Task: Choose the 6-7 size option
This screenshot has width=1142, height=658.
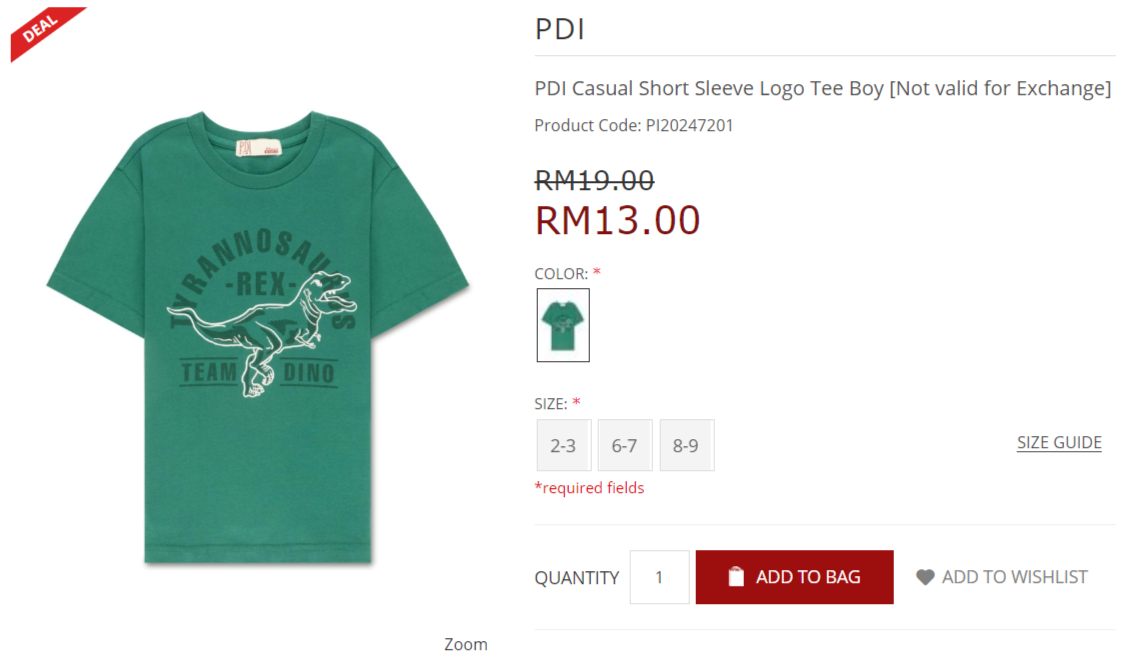Action: pyautogui.click(x=625, y=445)
